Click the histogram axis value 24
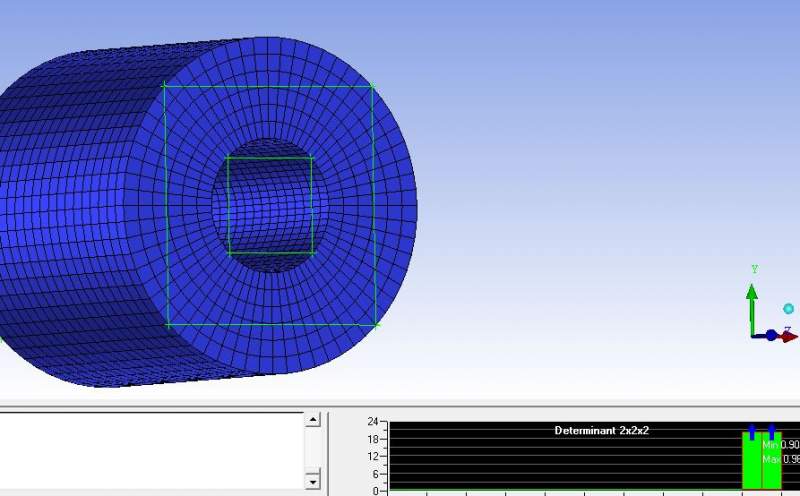 (x=372, y=421)
